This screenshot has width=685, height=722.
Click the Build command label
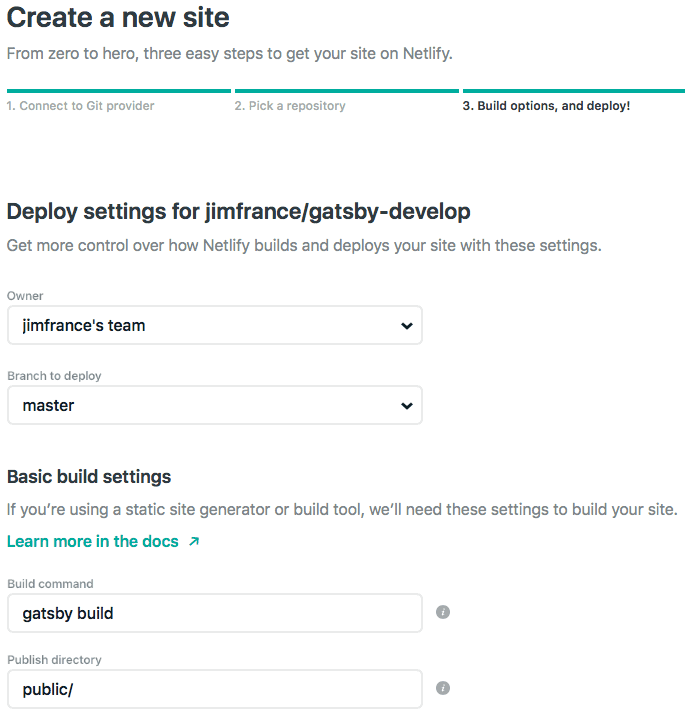50,584
